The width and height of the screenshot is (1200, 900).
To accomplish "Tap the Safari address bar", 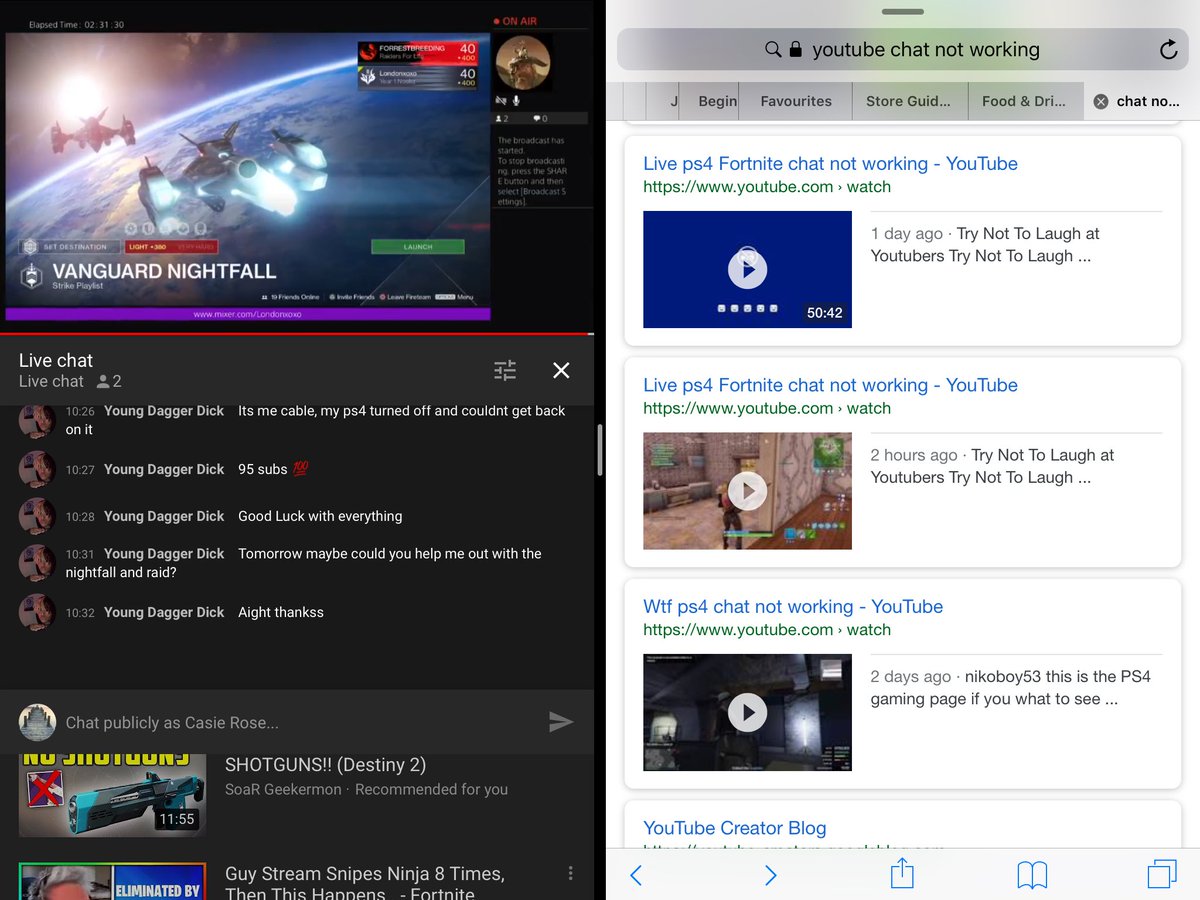I will 904,49.
